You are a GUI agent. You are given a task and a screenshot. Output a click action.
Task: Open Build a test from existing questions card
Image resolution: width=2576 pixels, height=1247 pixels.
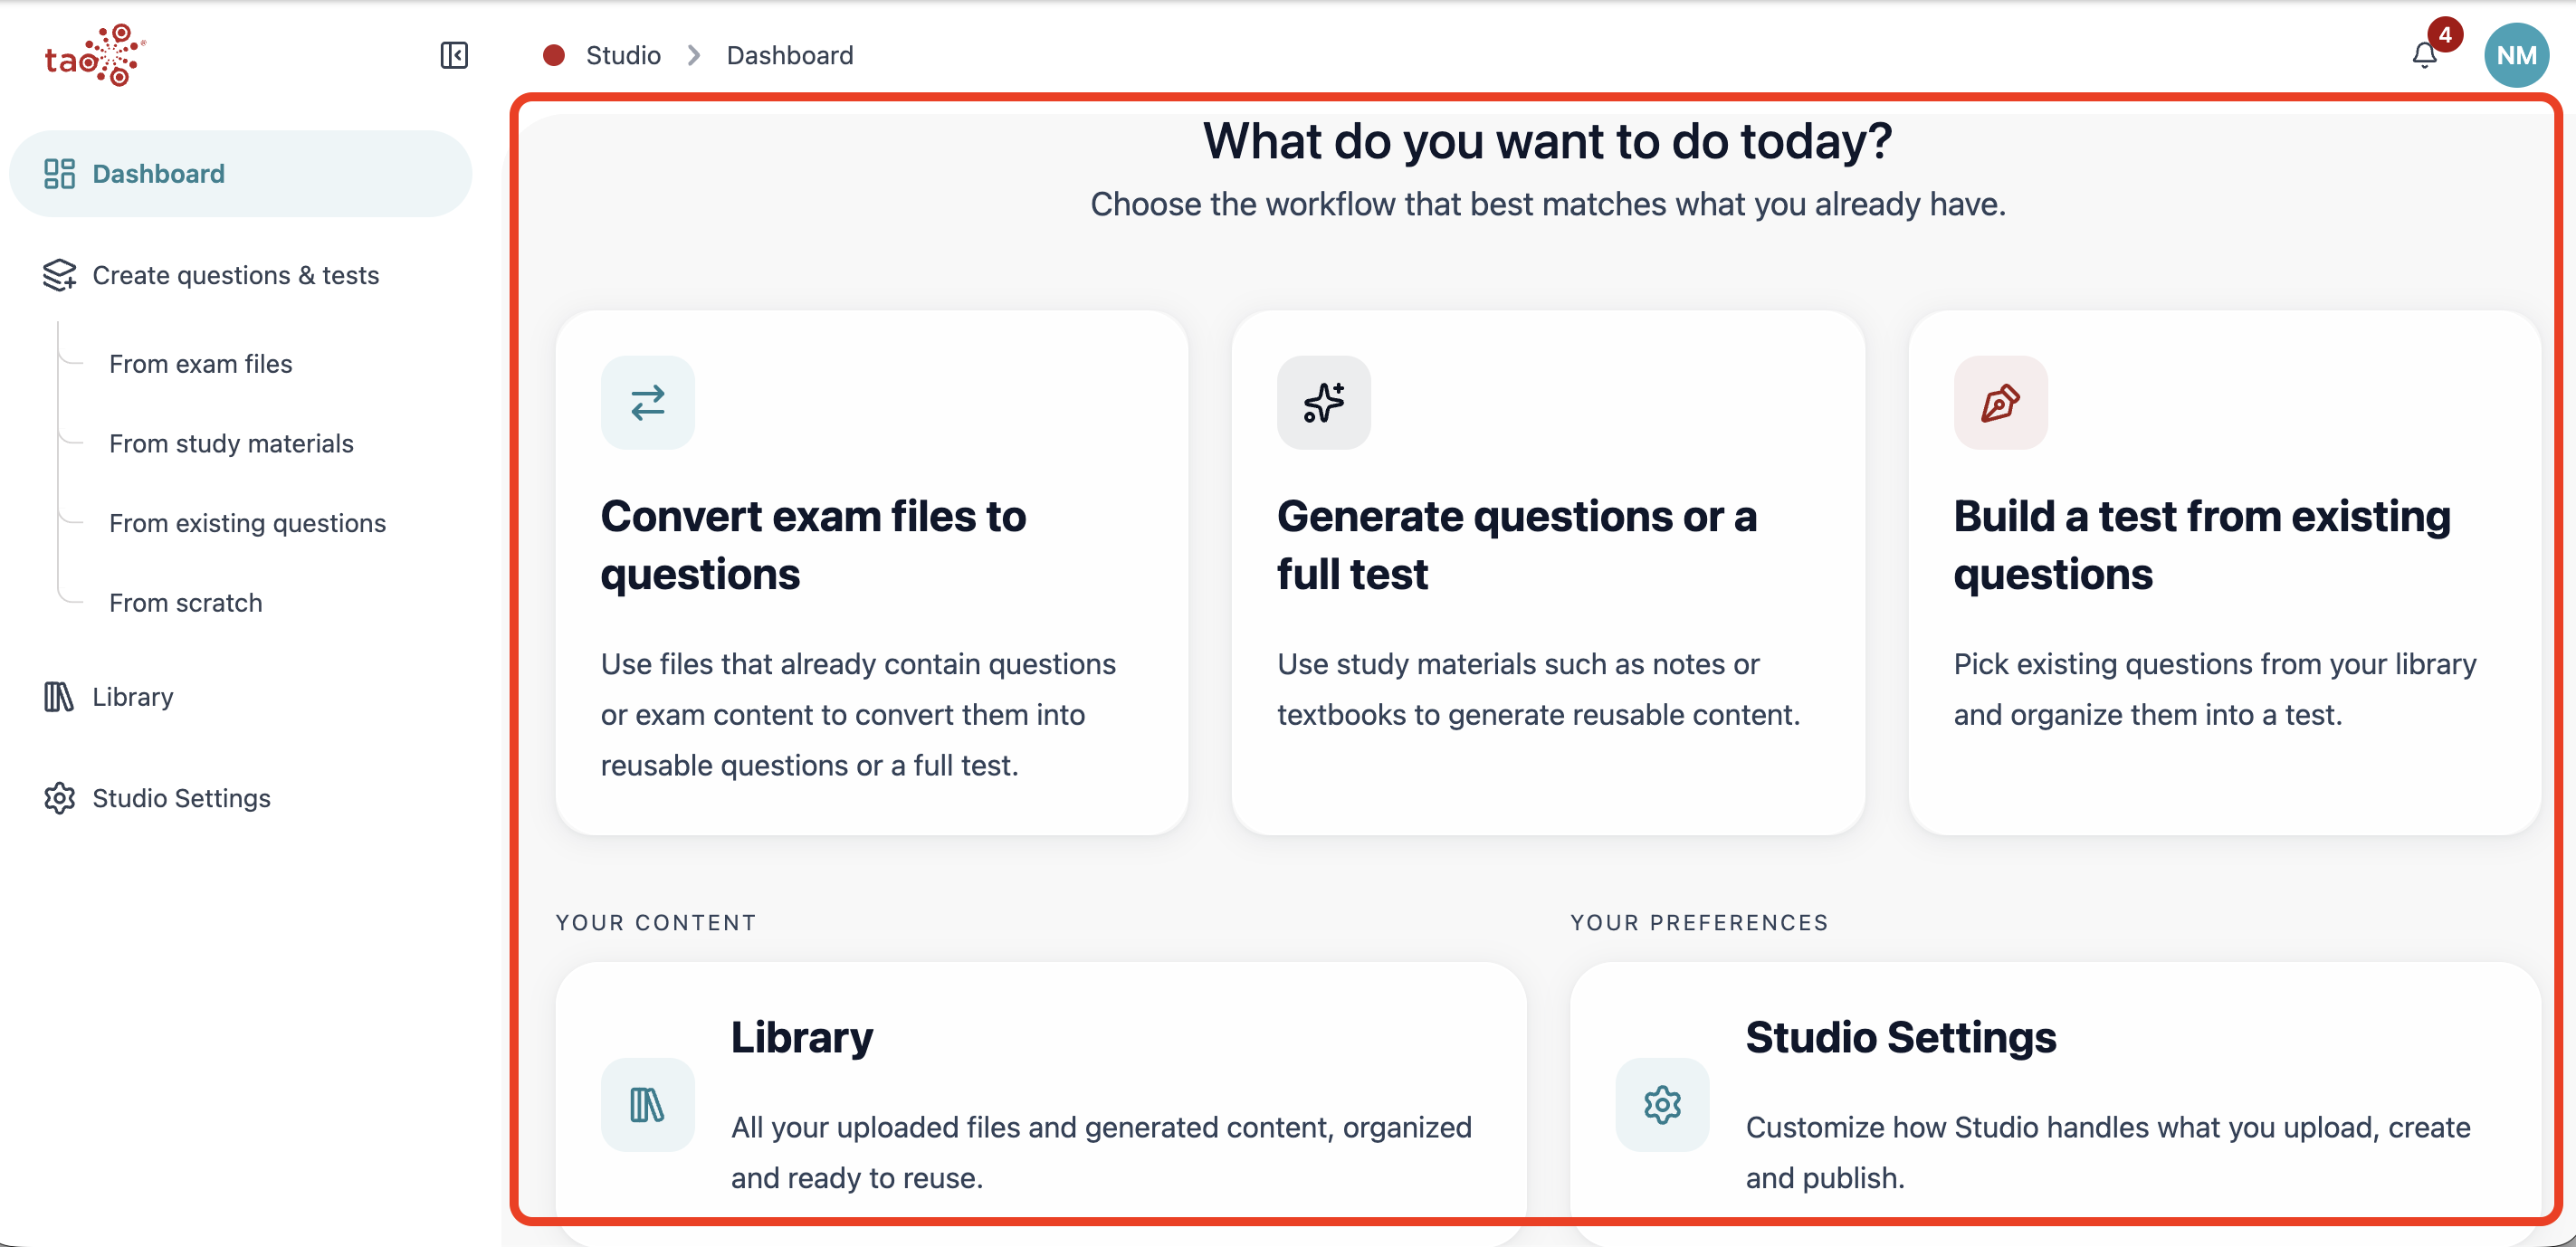(2224, 572)
